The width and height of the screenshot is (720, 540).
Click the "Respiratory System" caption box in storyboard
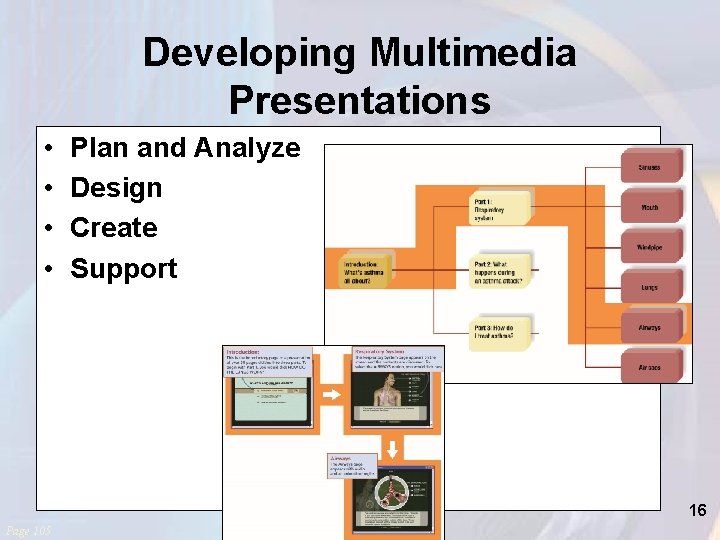click(398, 360)
